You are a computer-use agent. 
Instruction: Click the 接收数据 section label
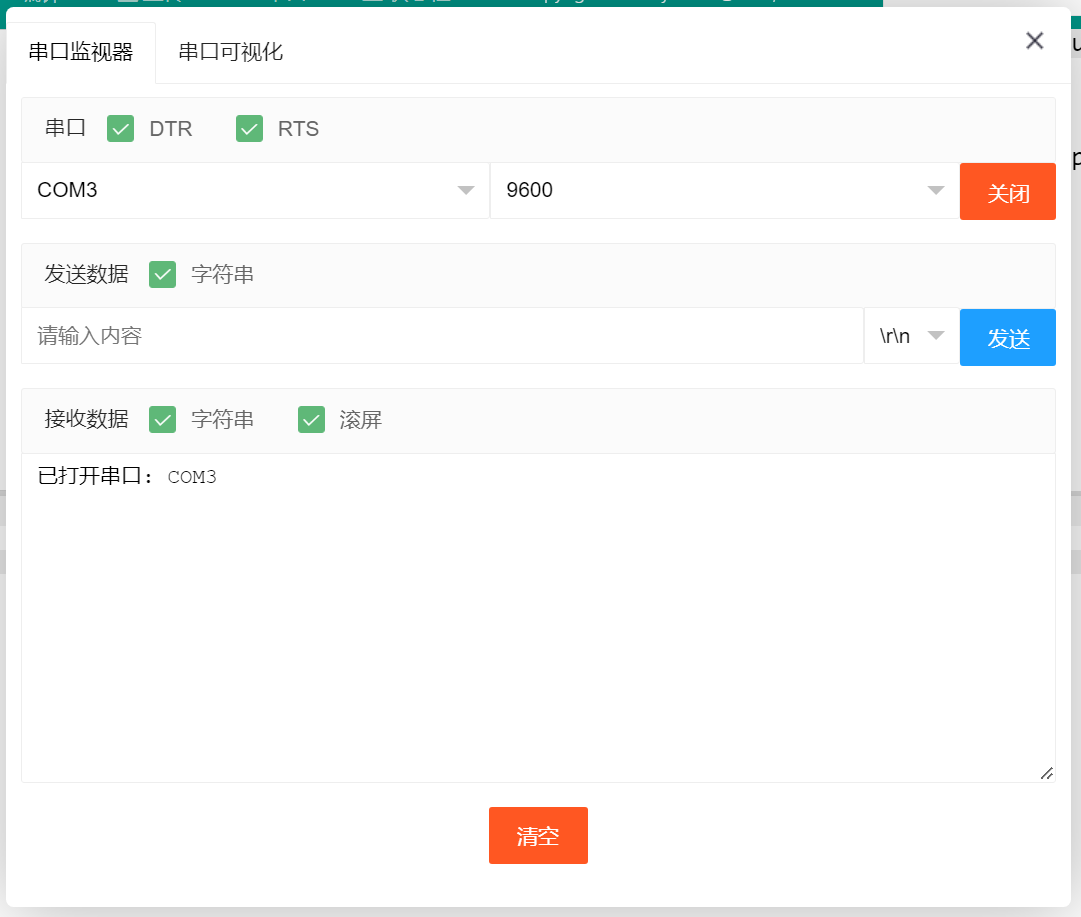click(87, 420)
